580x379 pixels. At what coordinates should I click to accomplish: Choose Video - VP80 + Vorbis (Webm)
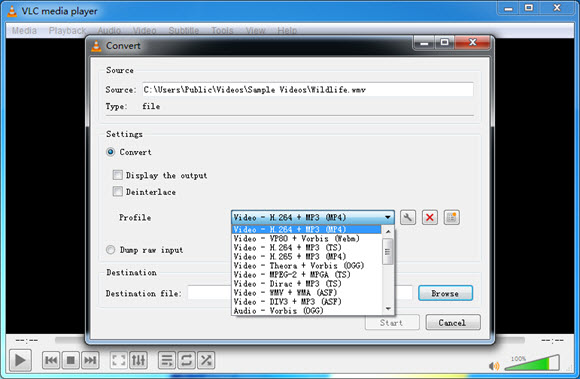[x=306, y=238]
